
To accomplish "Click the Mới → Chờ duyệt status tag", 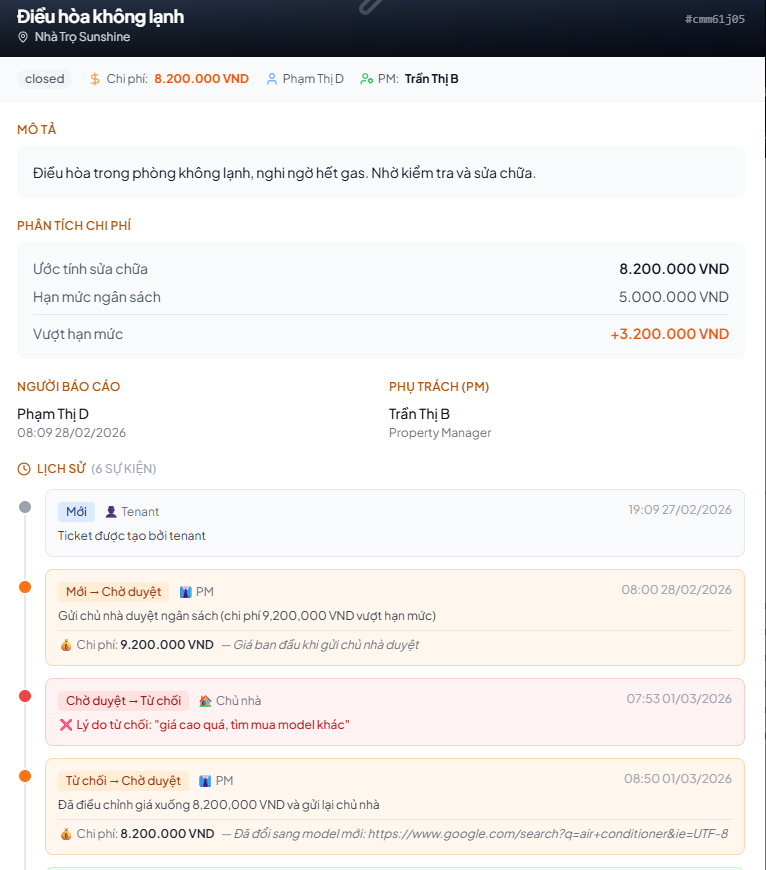I will click(113, 592).
